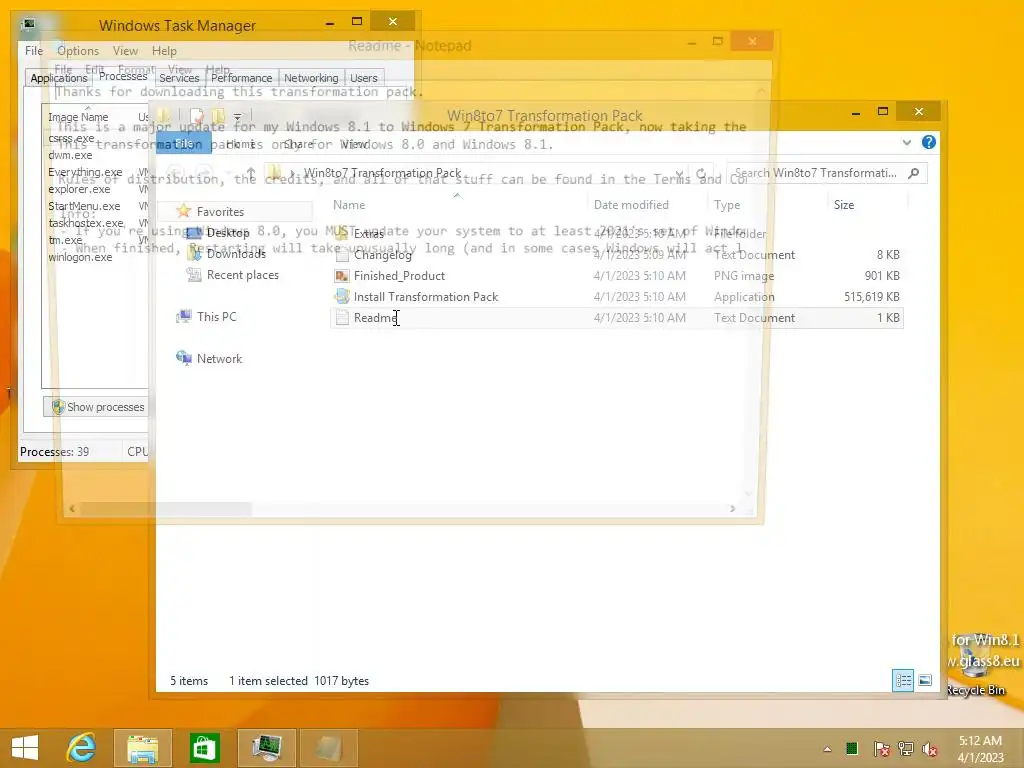This screenshot has height=768, width=1024.
Task: Open the Windows Store taskbar icon
Action: click(x=204, y=748)
